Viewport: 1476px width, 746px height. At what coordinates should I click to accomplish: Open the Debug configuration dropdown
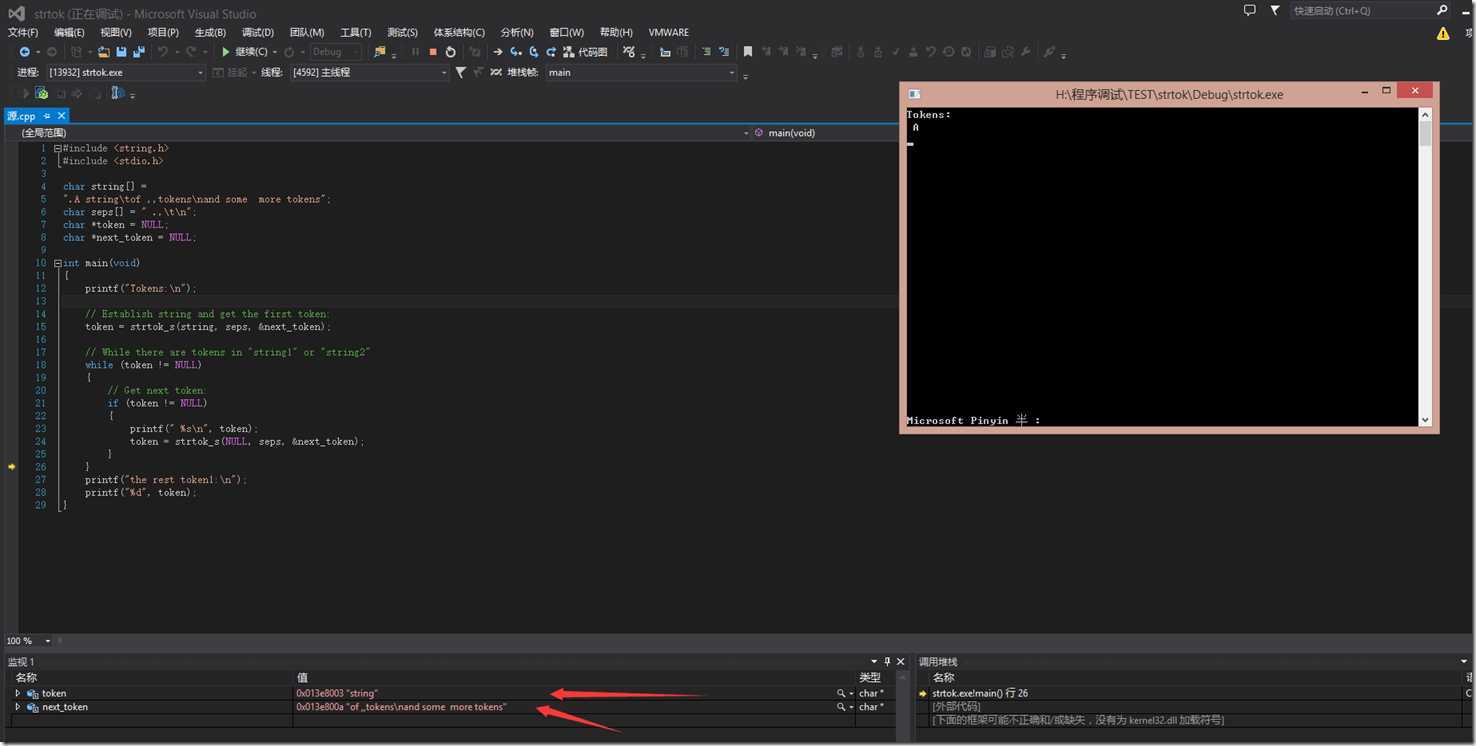tap(336, 52)
